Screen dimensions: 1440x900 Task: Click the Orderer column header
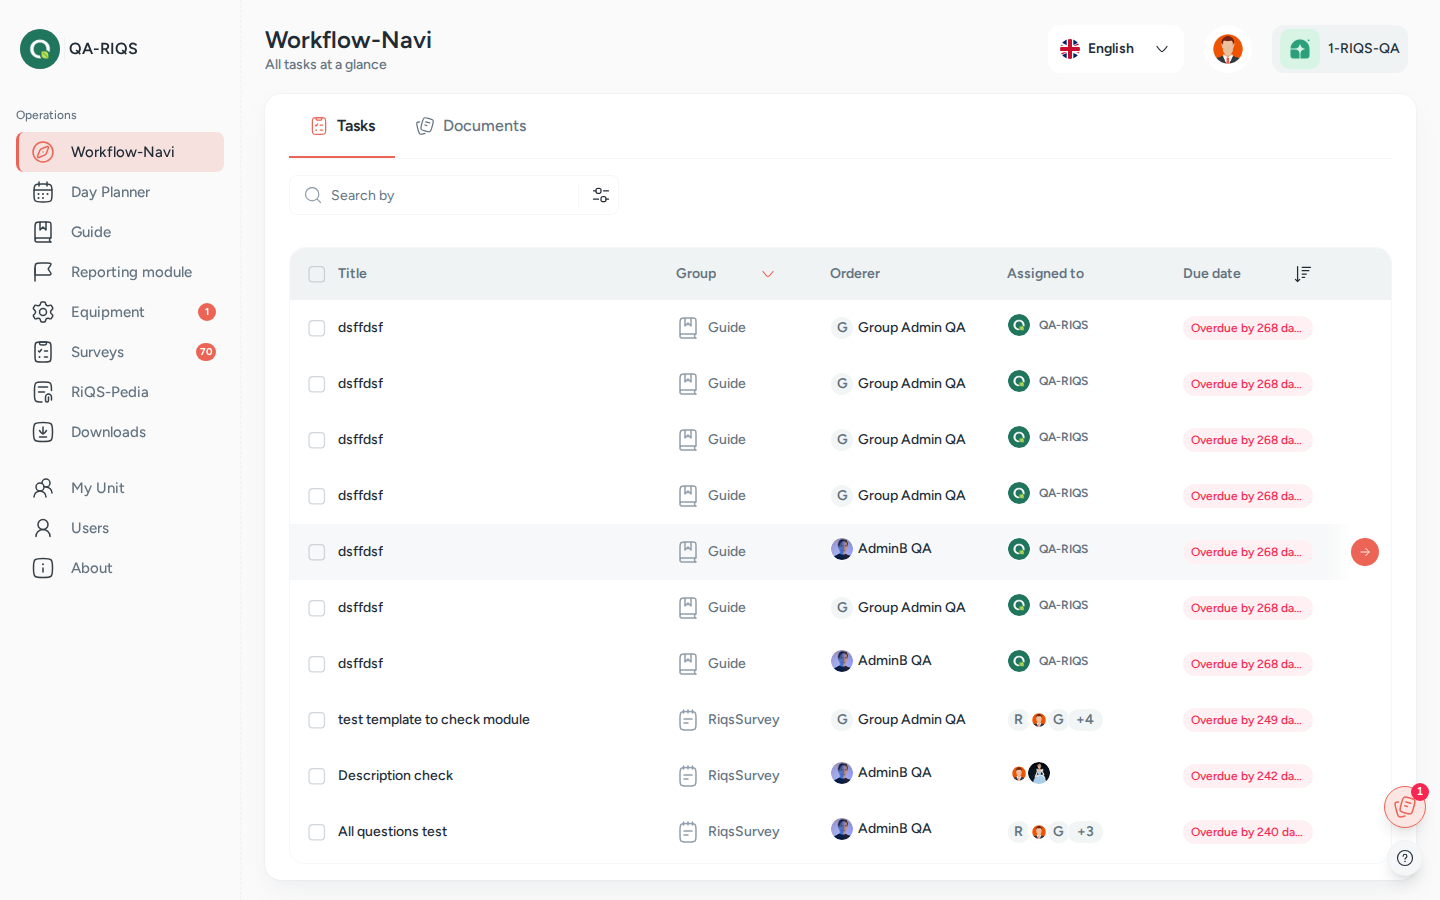click(x=855, y=274)
